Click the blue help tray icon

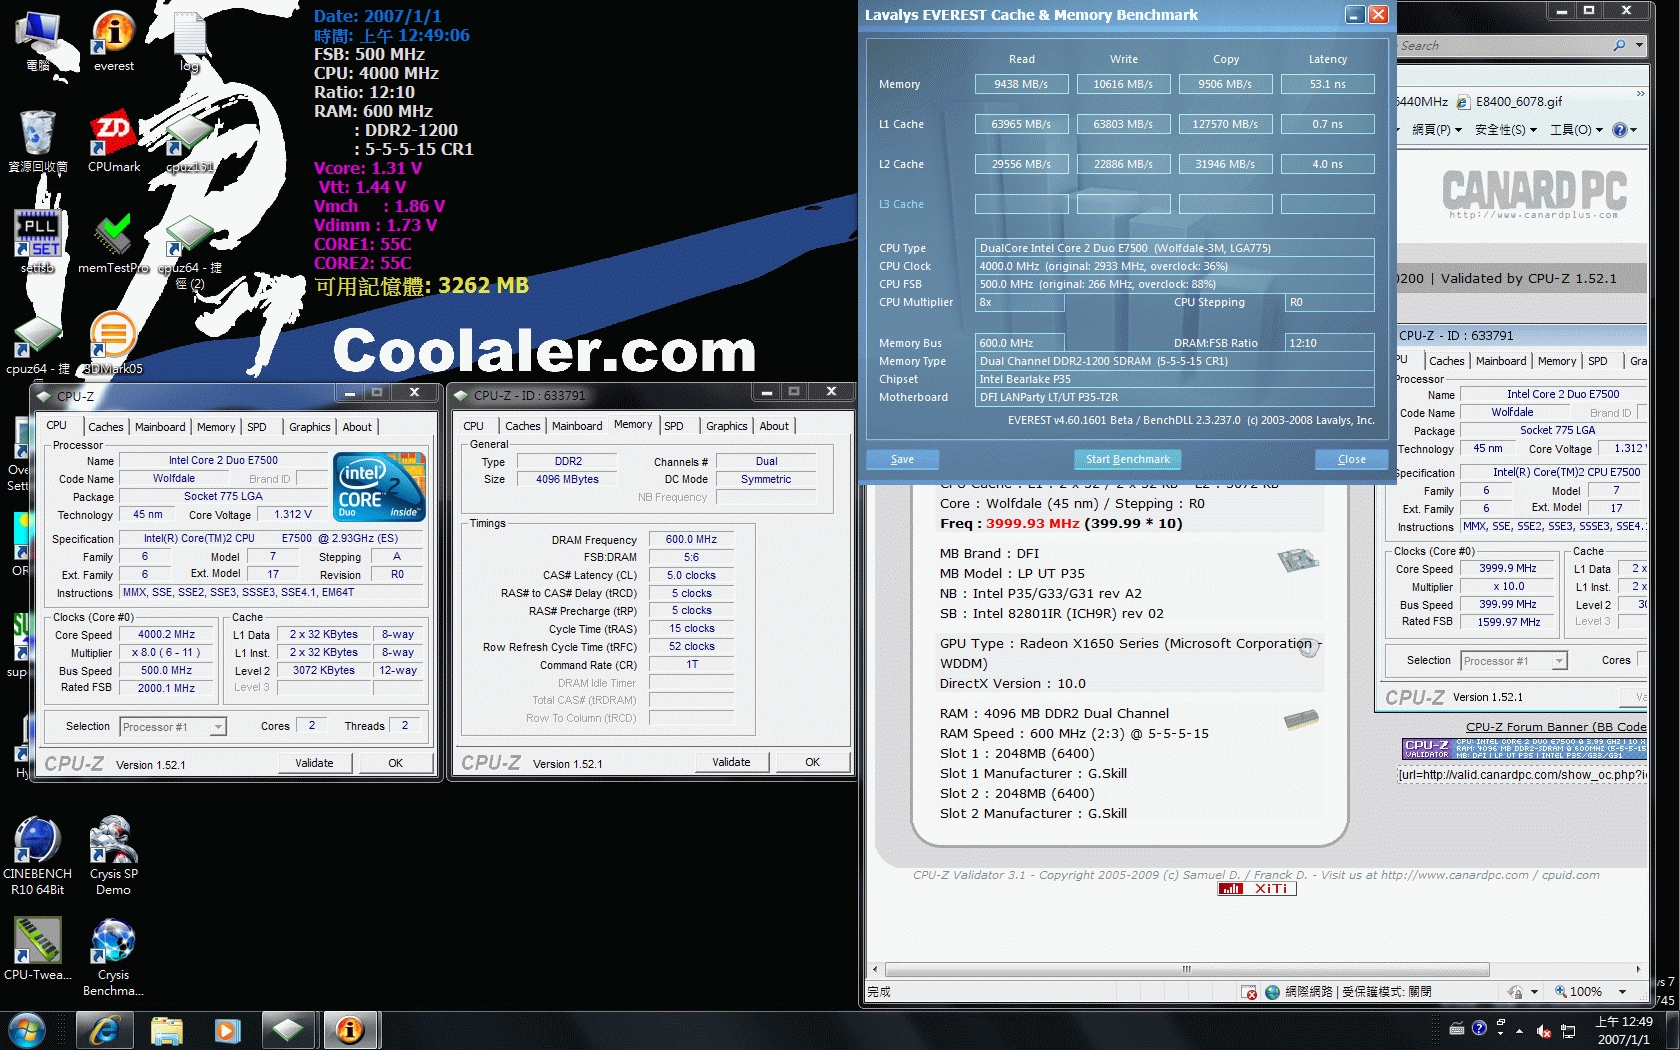tap(1479, 1028)
